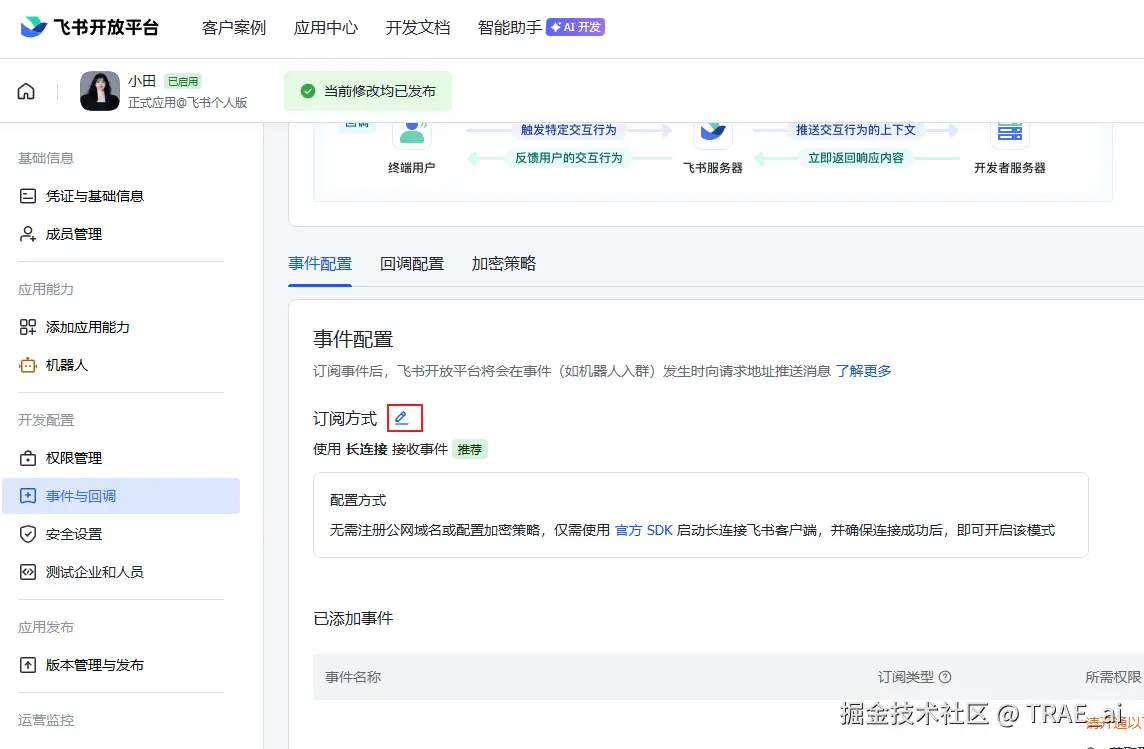Click the Feishu Open Platform logo
Image resolution: width=1144 pixels, height=749 pixels.
[x=88, y=28]
